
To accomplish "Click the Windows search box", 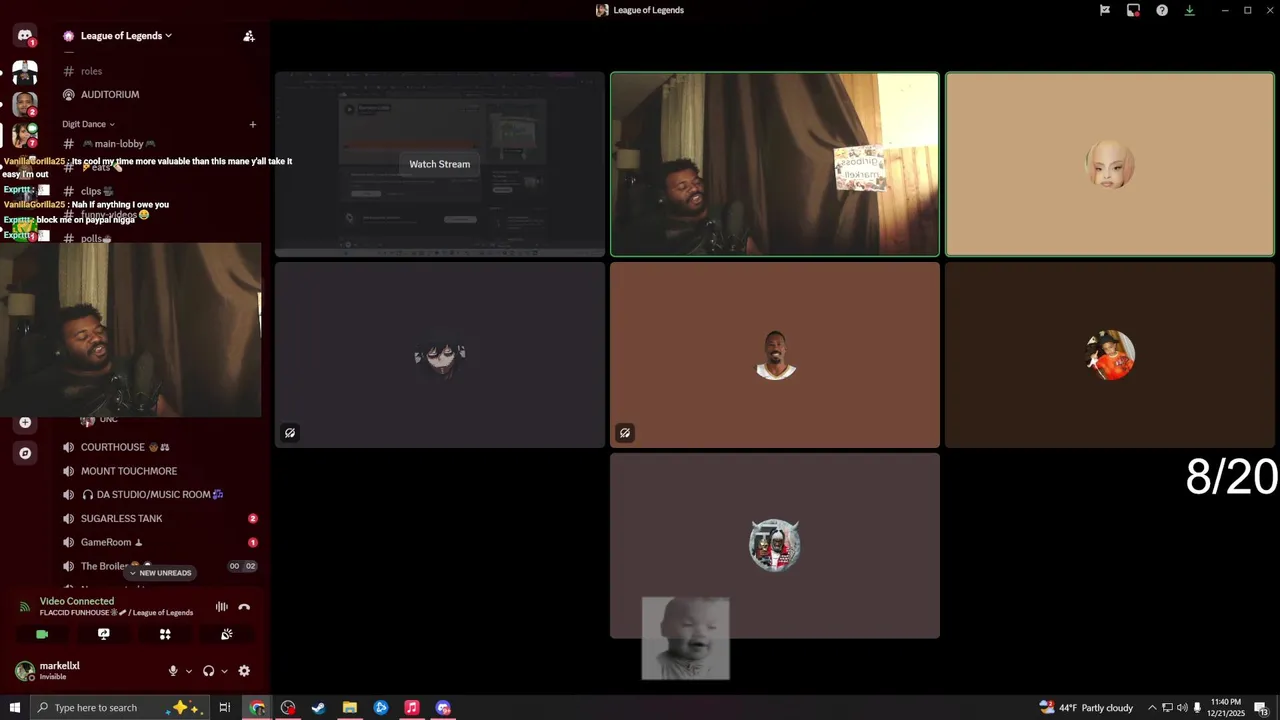I will coord(118,708).
